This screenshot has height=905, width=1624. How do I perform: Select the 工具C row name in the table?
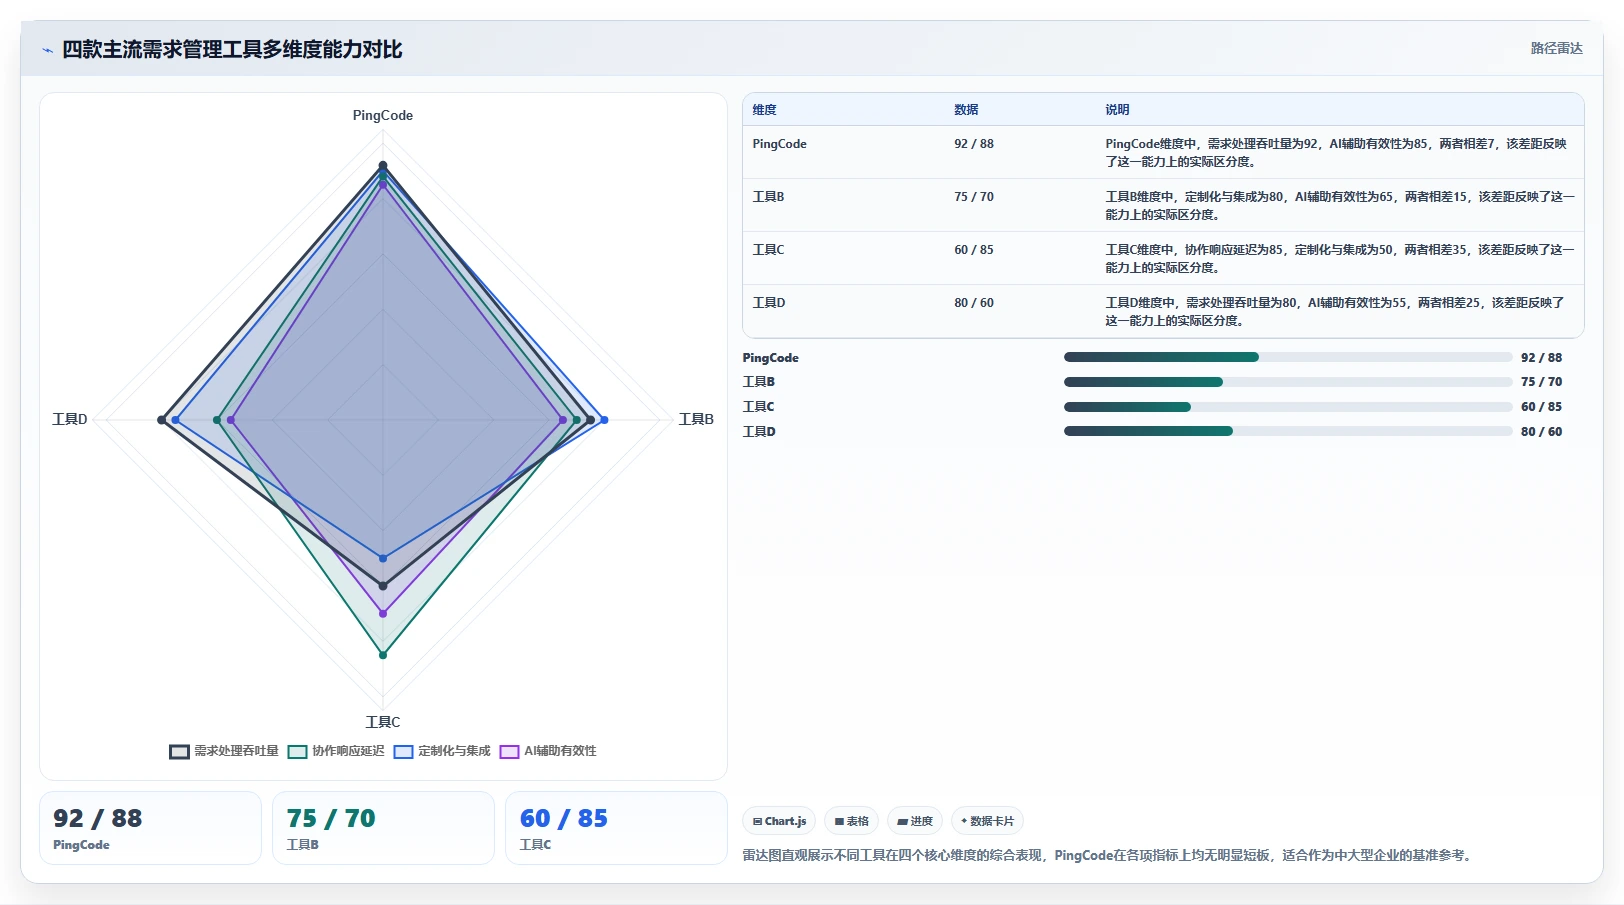click(x=768, y=250)
